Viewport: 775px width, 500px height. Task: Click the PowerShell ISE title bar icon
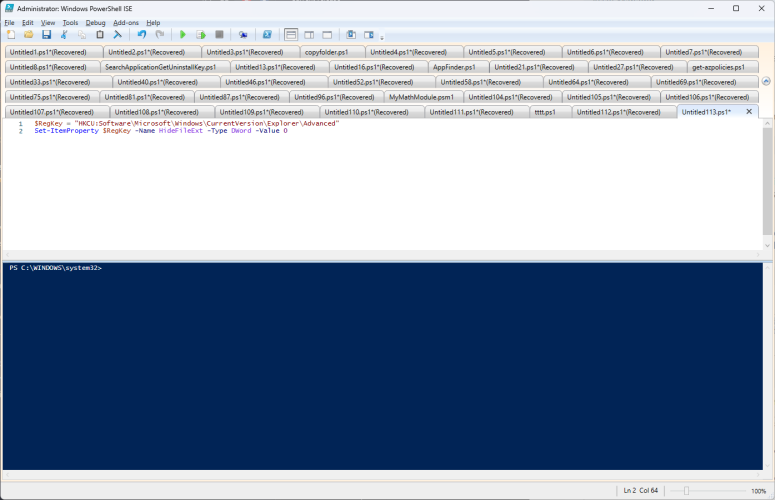(x=9, y=8)
